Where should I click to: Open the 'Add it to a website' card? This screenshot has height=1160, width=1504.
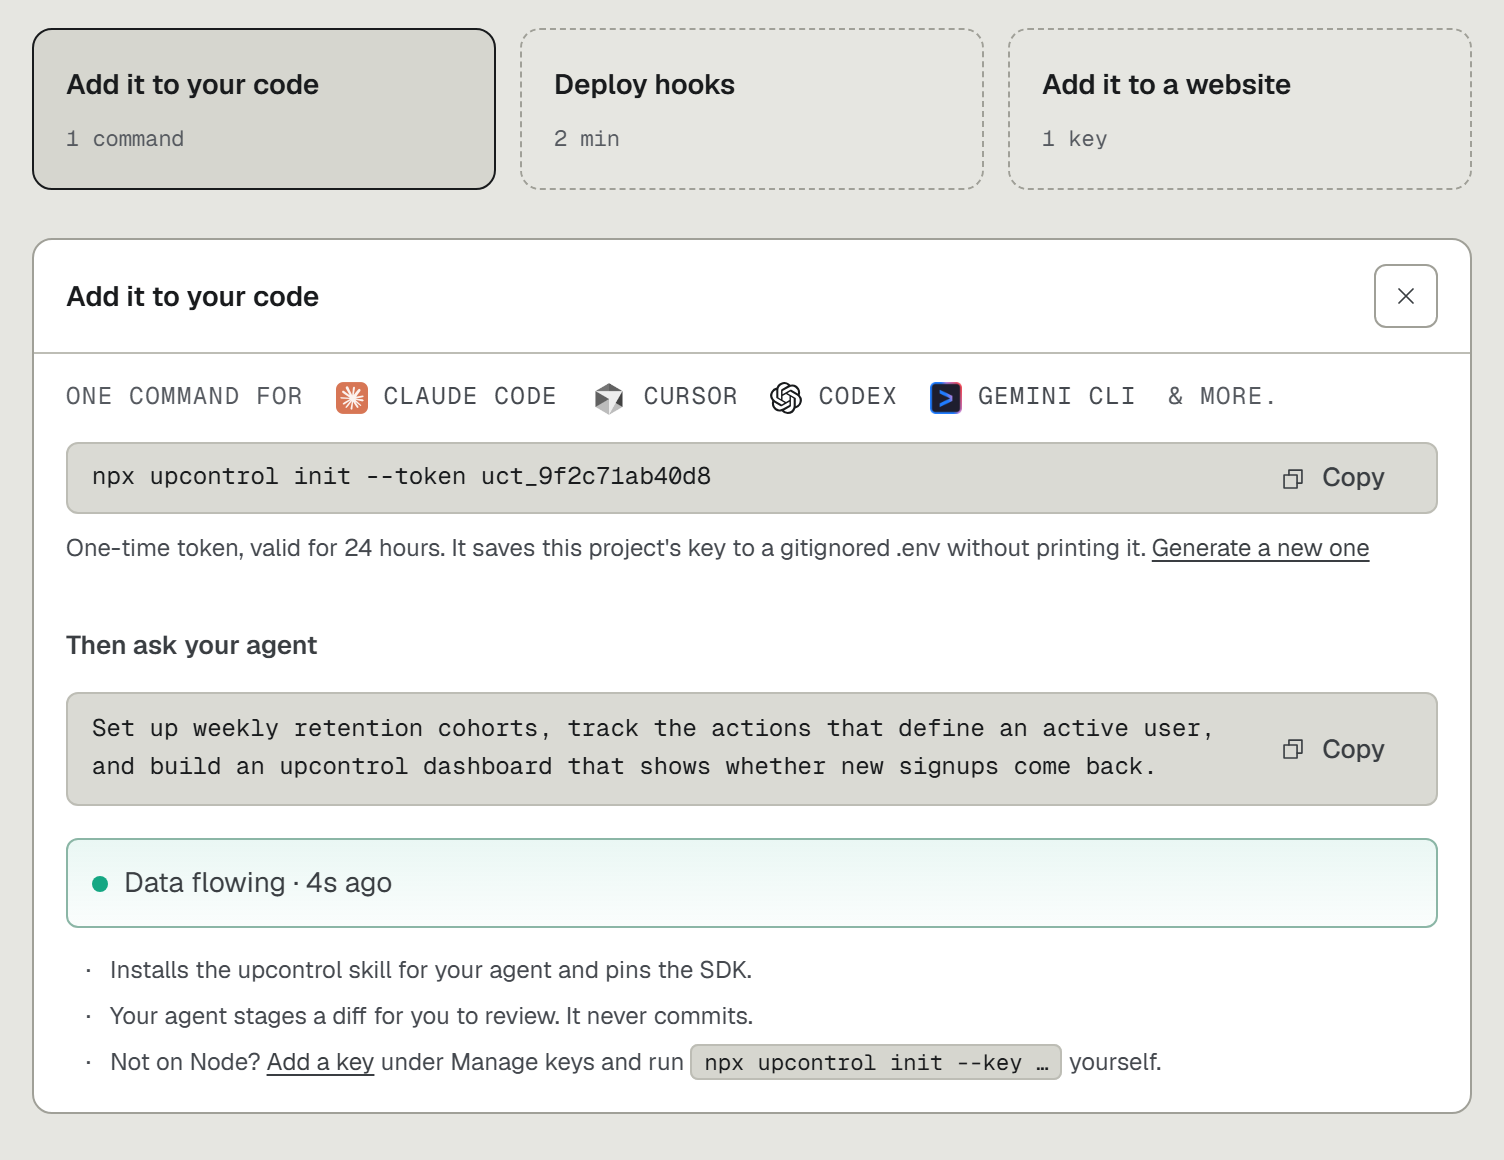click(1240, 109)
